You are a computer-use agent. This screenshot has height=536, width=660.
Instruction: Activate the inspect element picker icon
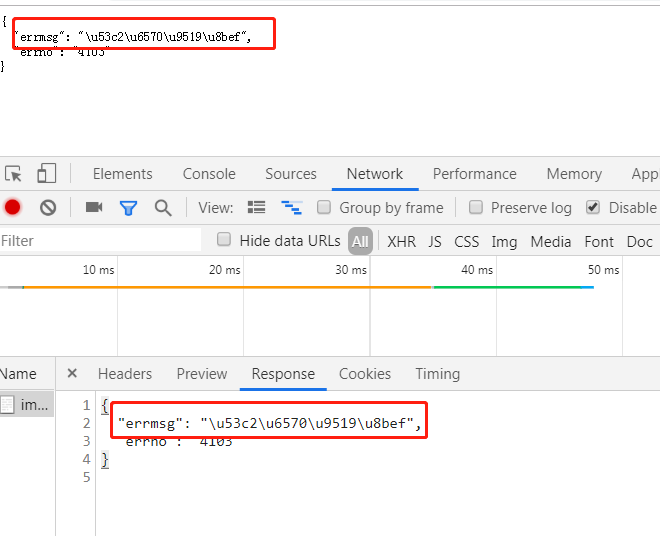coord(13,173)
